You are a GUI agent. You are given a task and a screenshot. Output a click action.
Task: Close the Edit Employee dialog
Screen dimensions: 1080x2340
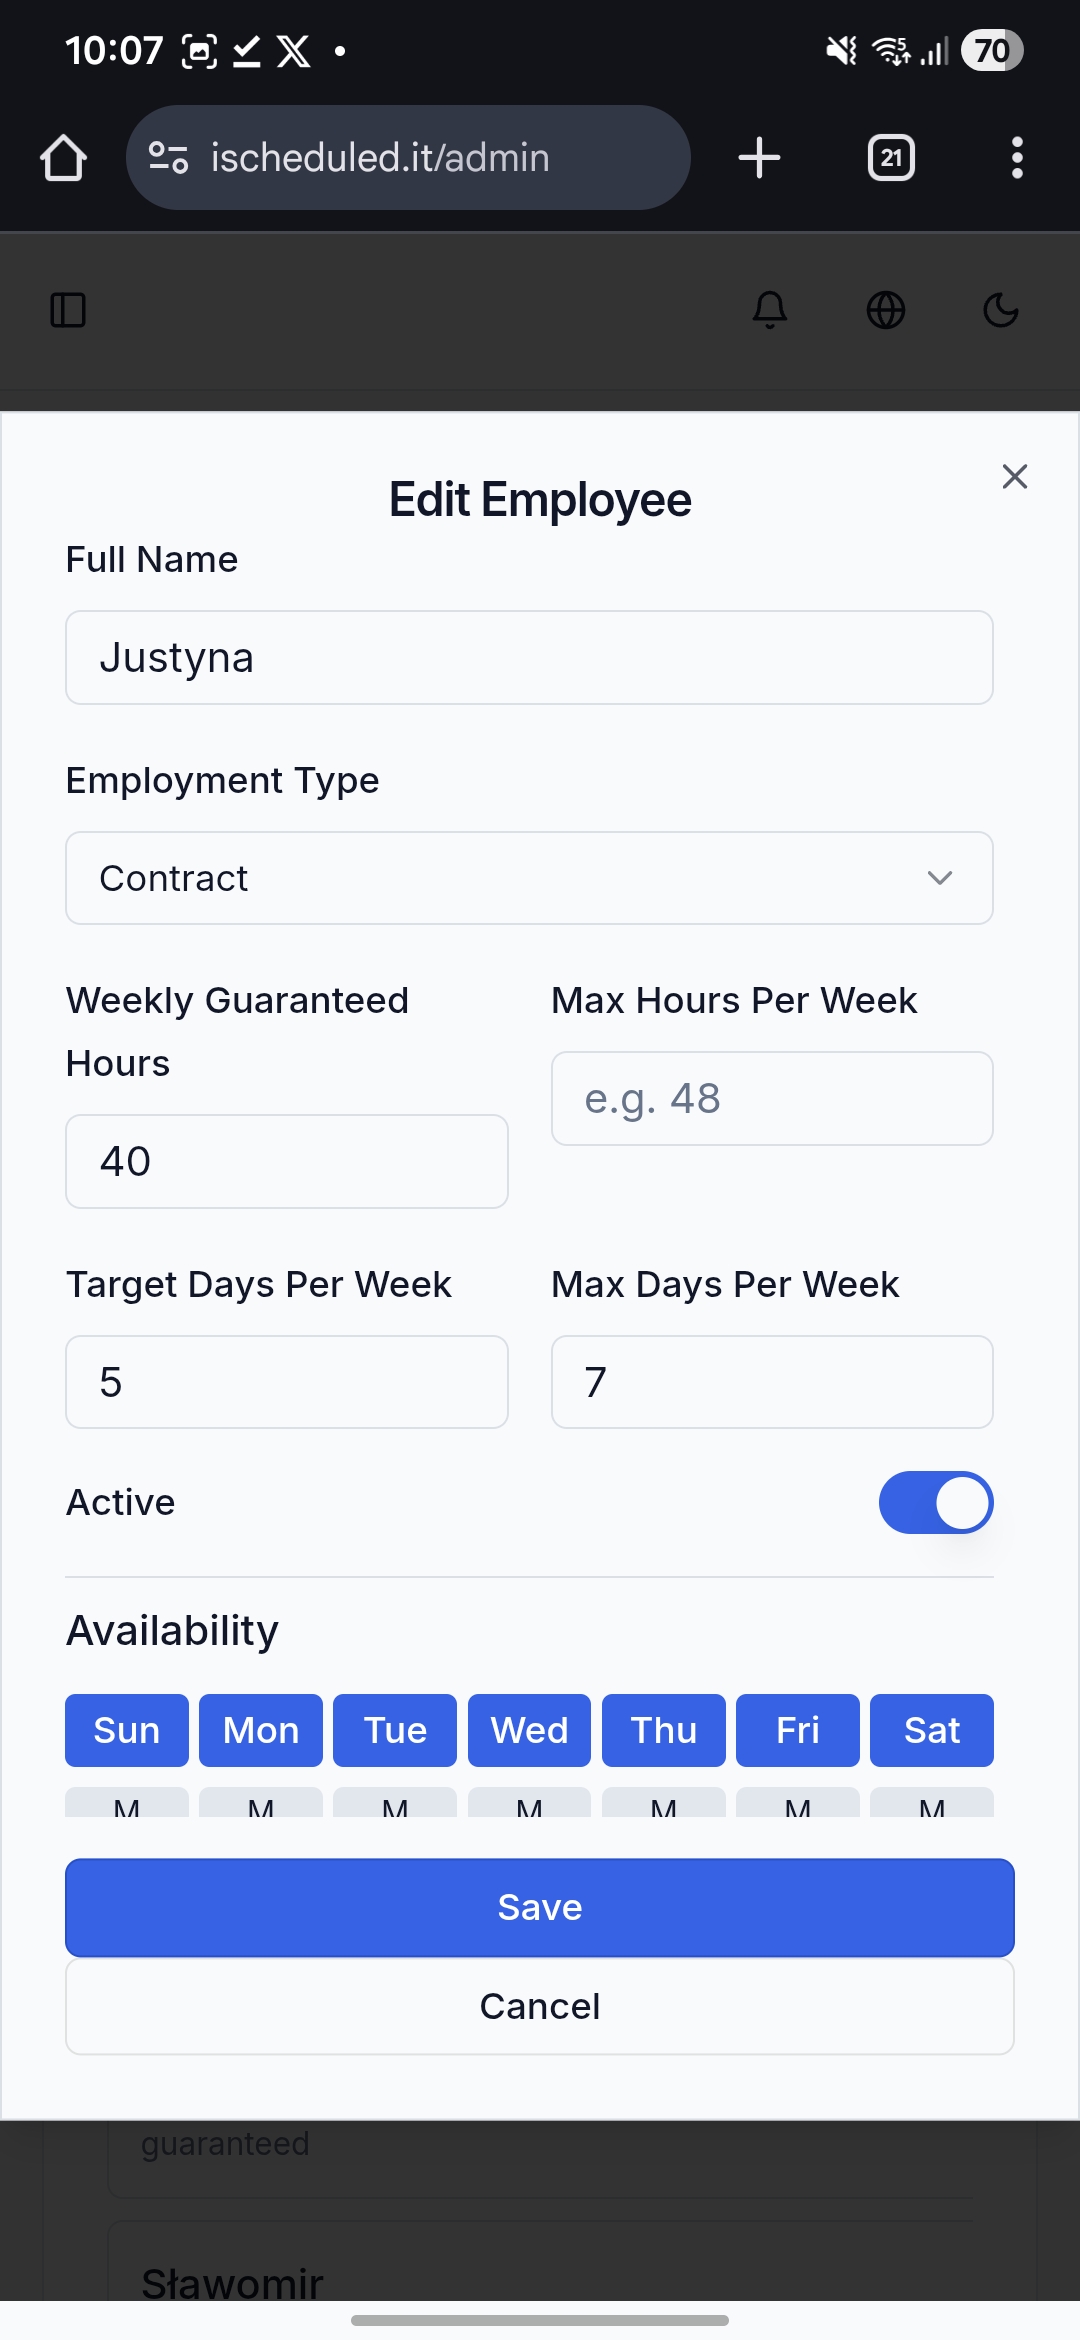1015,477
